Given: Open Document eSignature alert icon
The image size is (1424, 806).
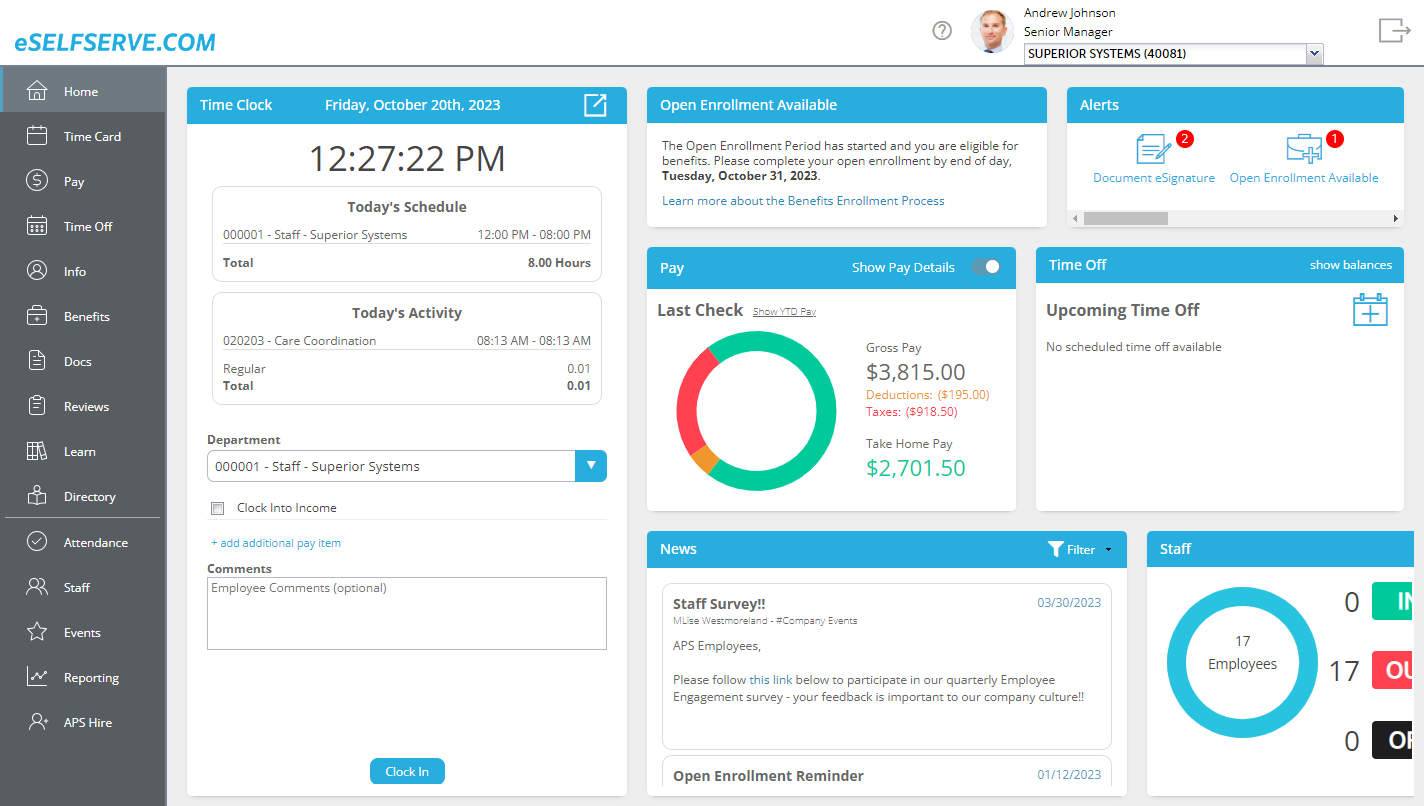Looking at the screenshot, I should point(1153,150).
